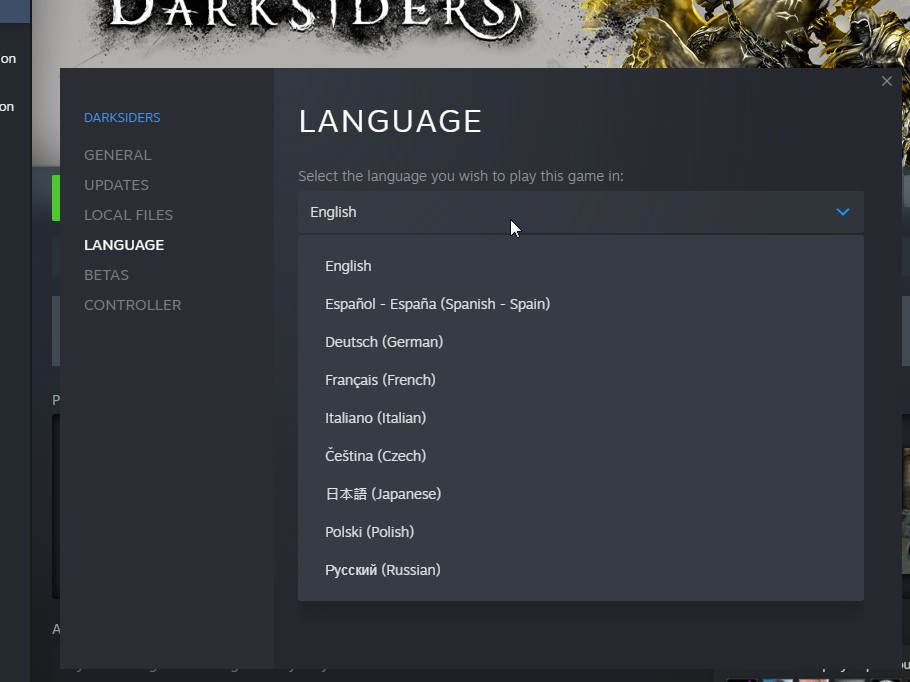Switch to the UPDATES tab
The image size is (910, 682).
(x=116, y=185)
